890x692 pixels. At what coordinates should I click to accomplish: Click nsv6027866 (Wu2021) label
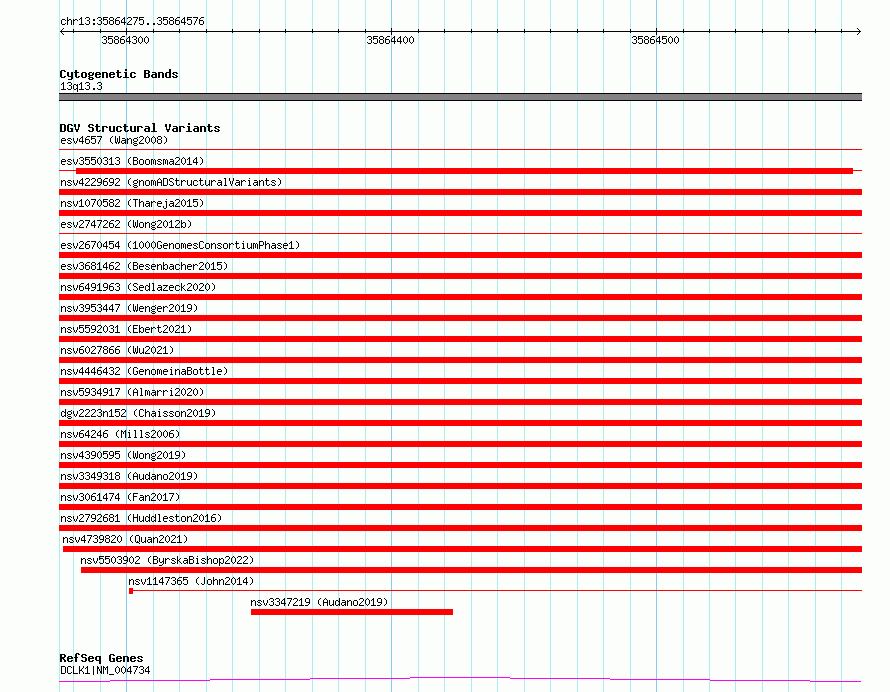117,350
